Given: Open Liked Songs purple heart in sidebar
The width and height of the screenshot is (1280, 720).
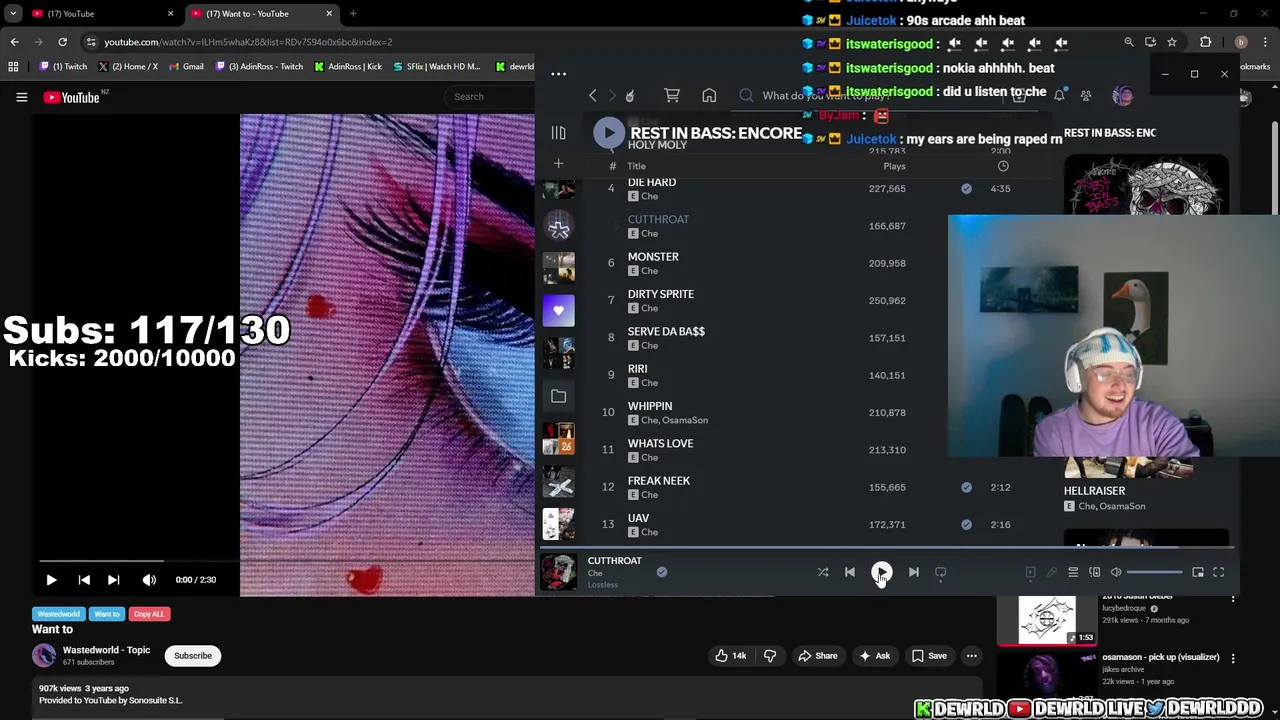Looking at the screenshot, I should click(558, 310).
